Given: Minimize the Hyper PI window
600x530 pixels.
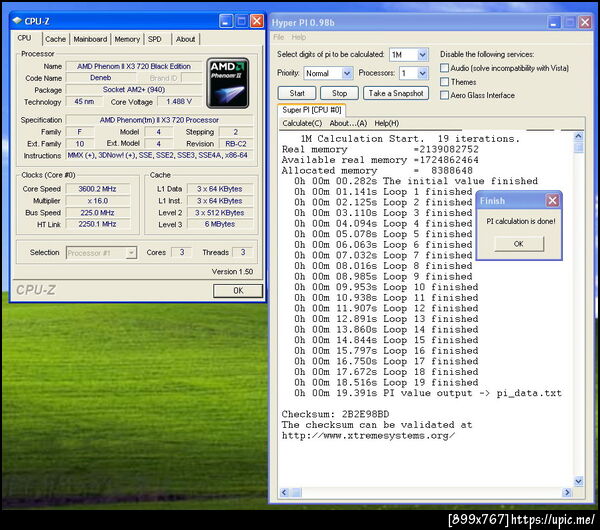Looking at the screenshot, I should coord(552,21).
